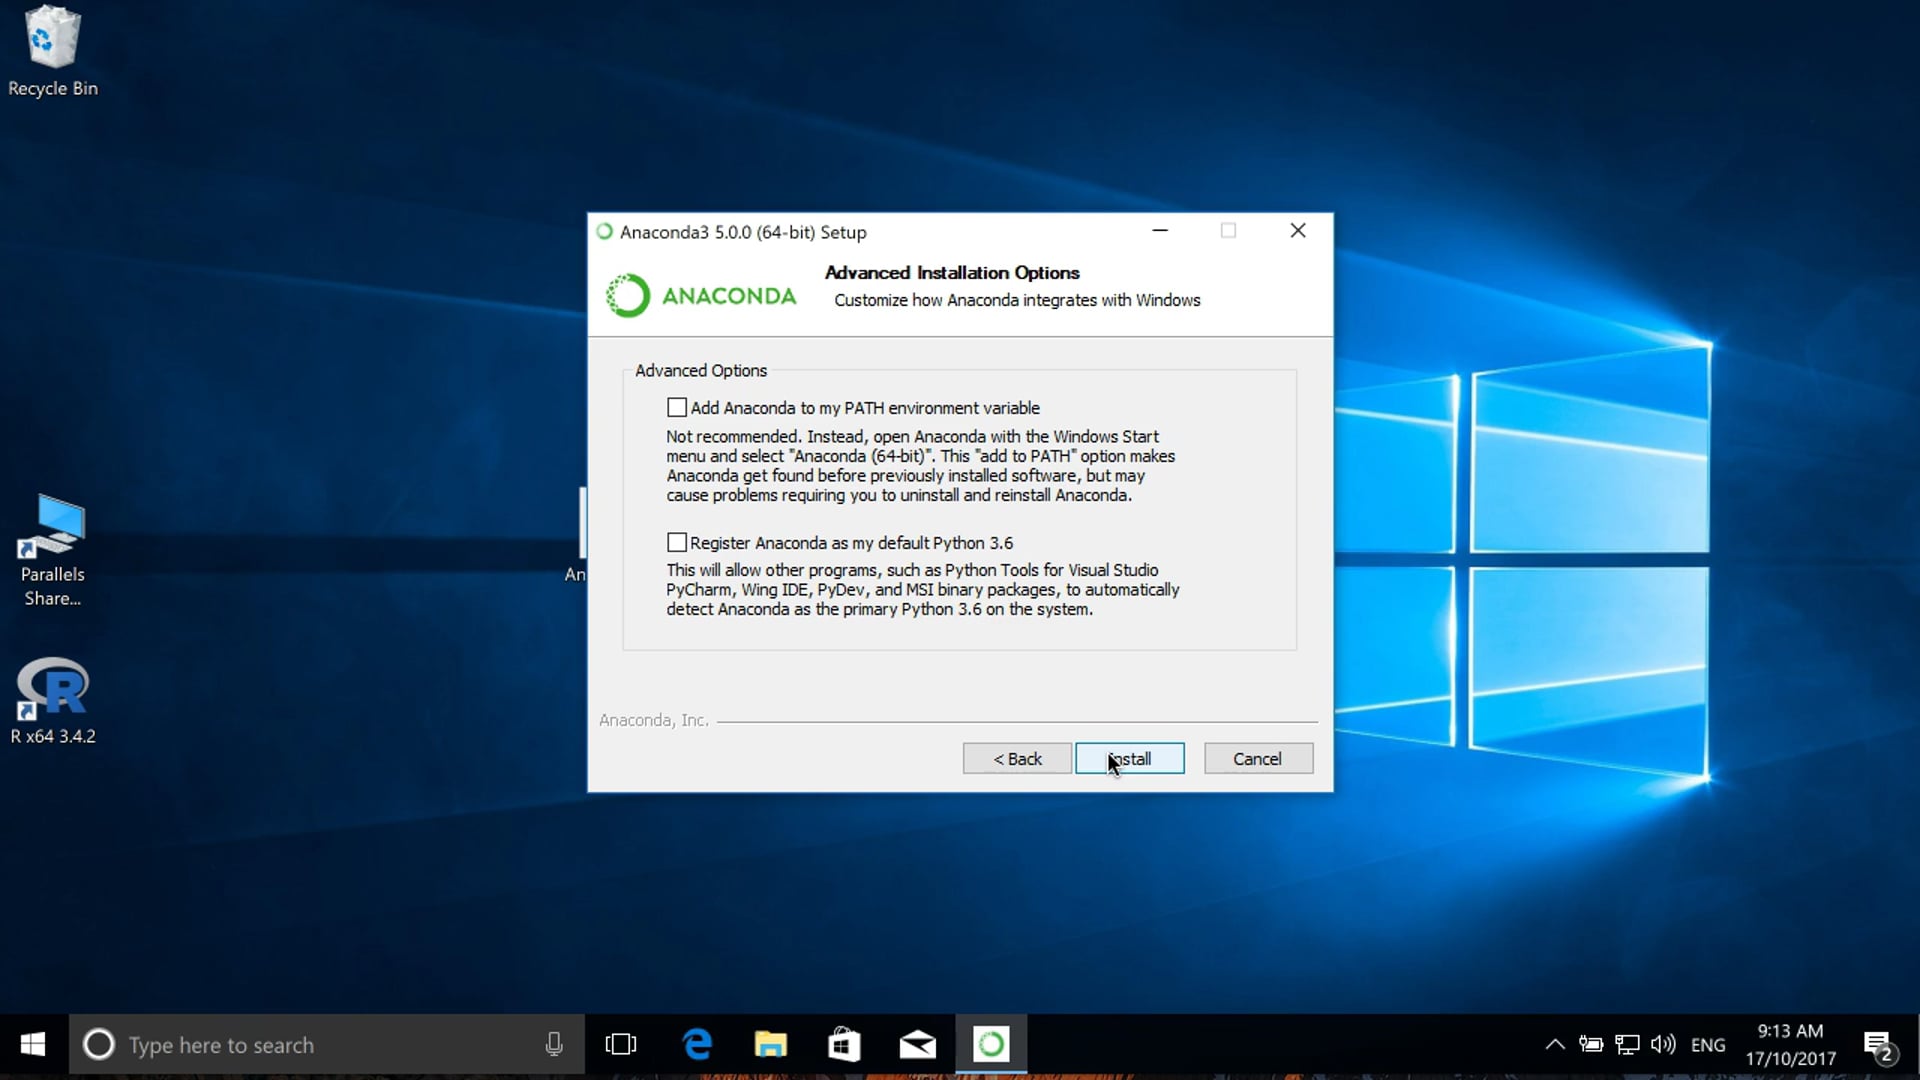Enable adding Anaconda to PATH environment variable
Viewport: 1920px width, 1080px height.
click(677, 407)
